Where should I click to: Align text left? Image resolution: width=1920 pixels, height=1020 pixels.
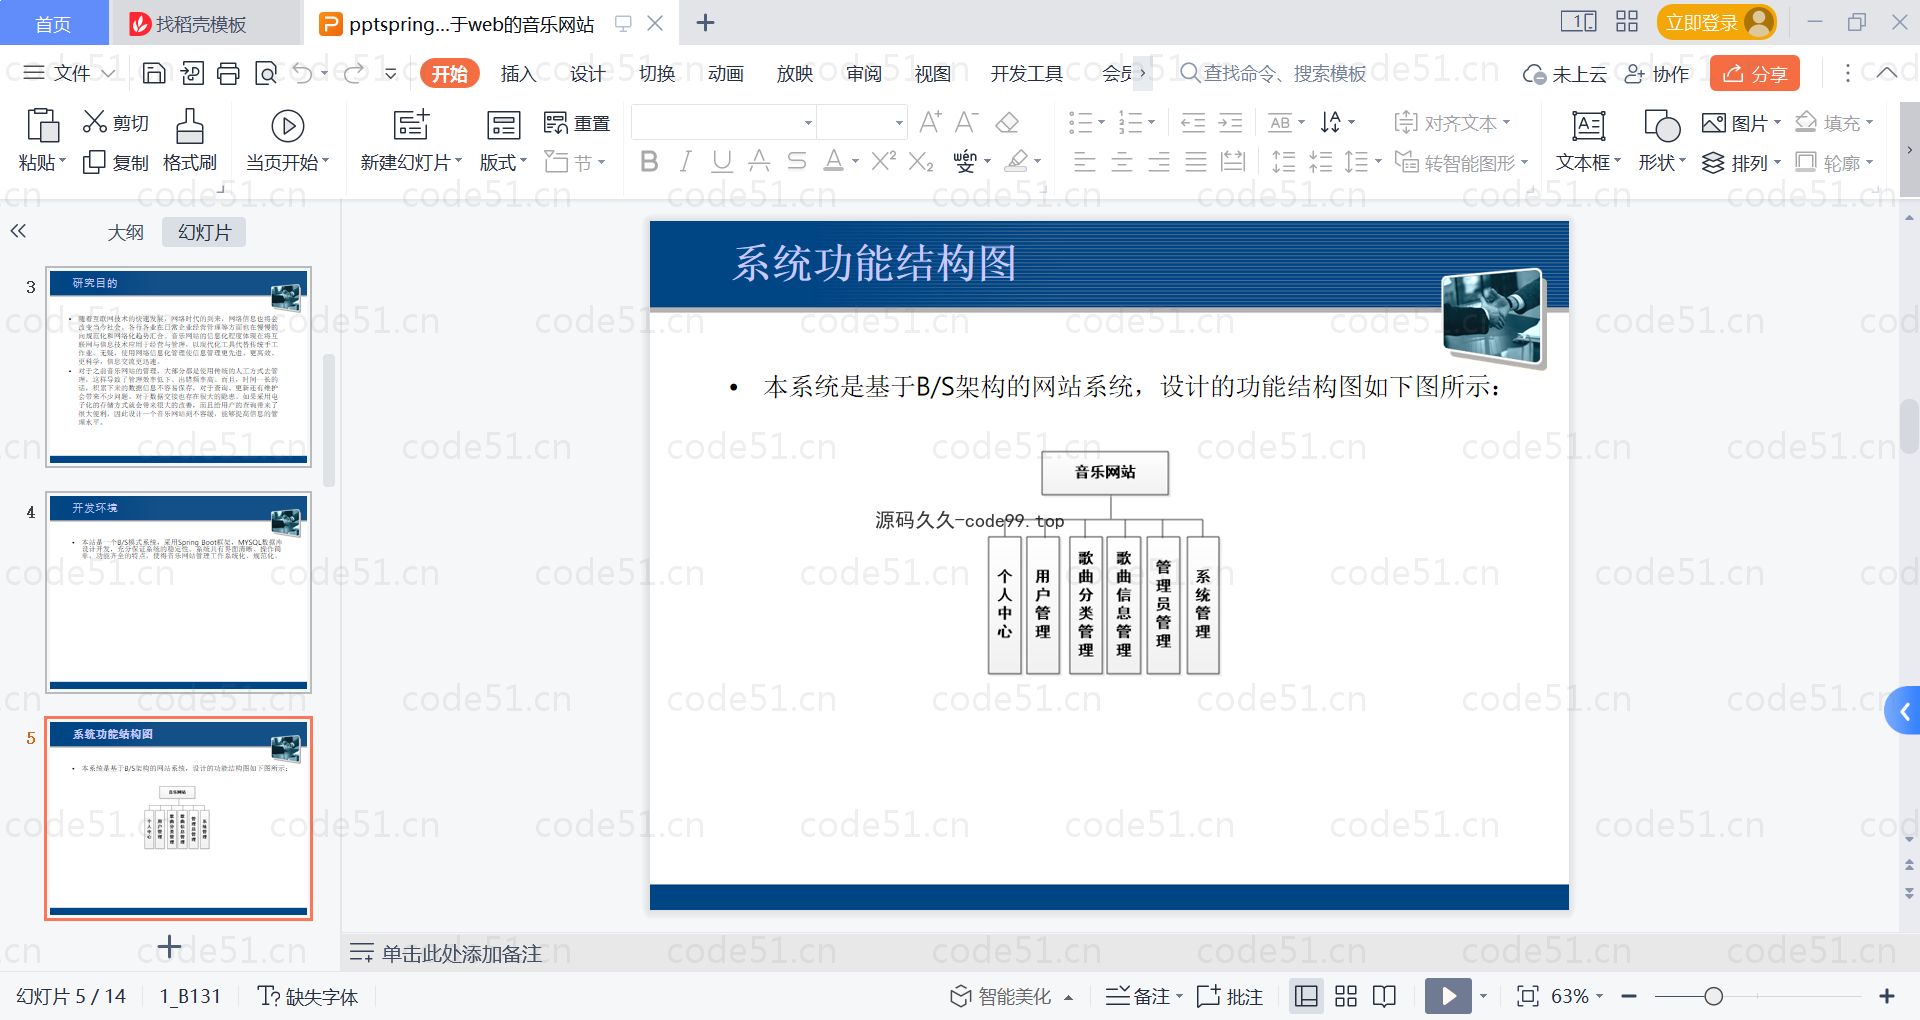[x=1084, y=162]
